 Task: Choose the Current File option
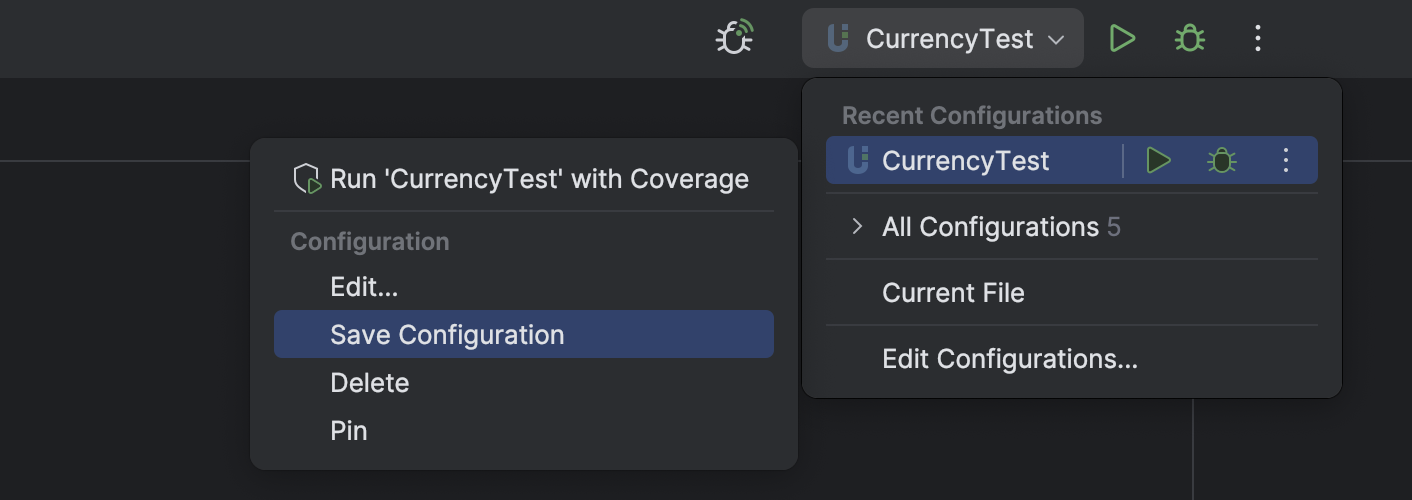click(953, 293)
